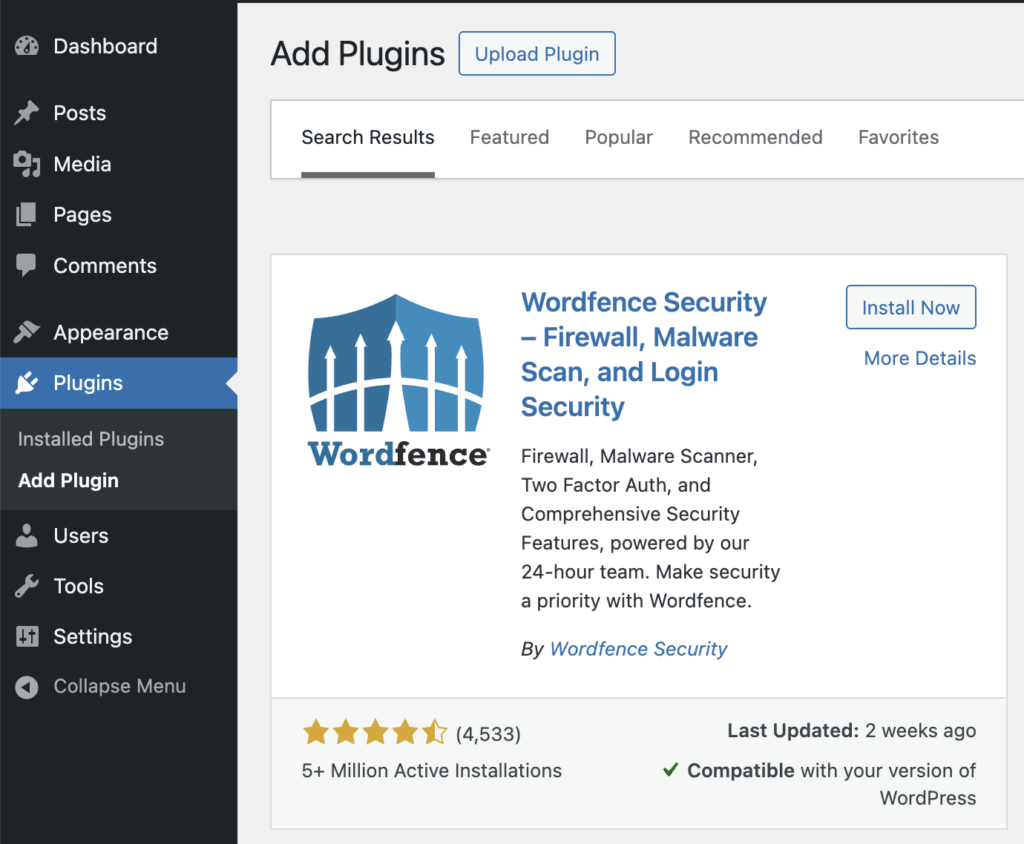
Task: Select the Plugins plug icon
Action: pos(24,382)
